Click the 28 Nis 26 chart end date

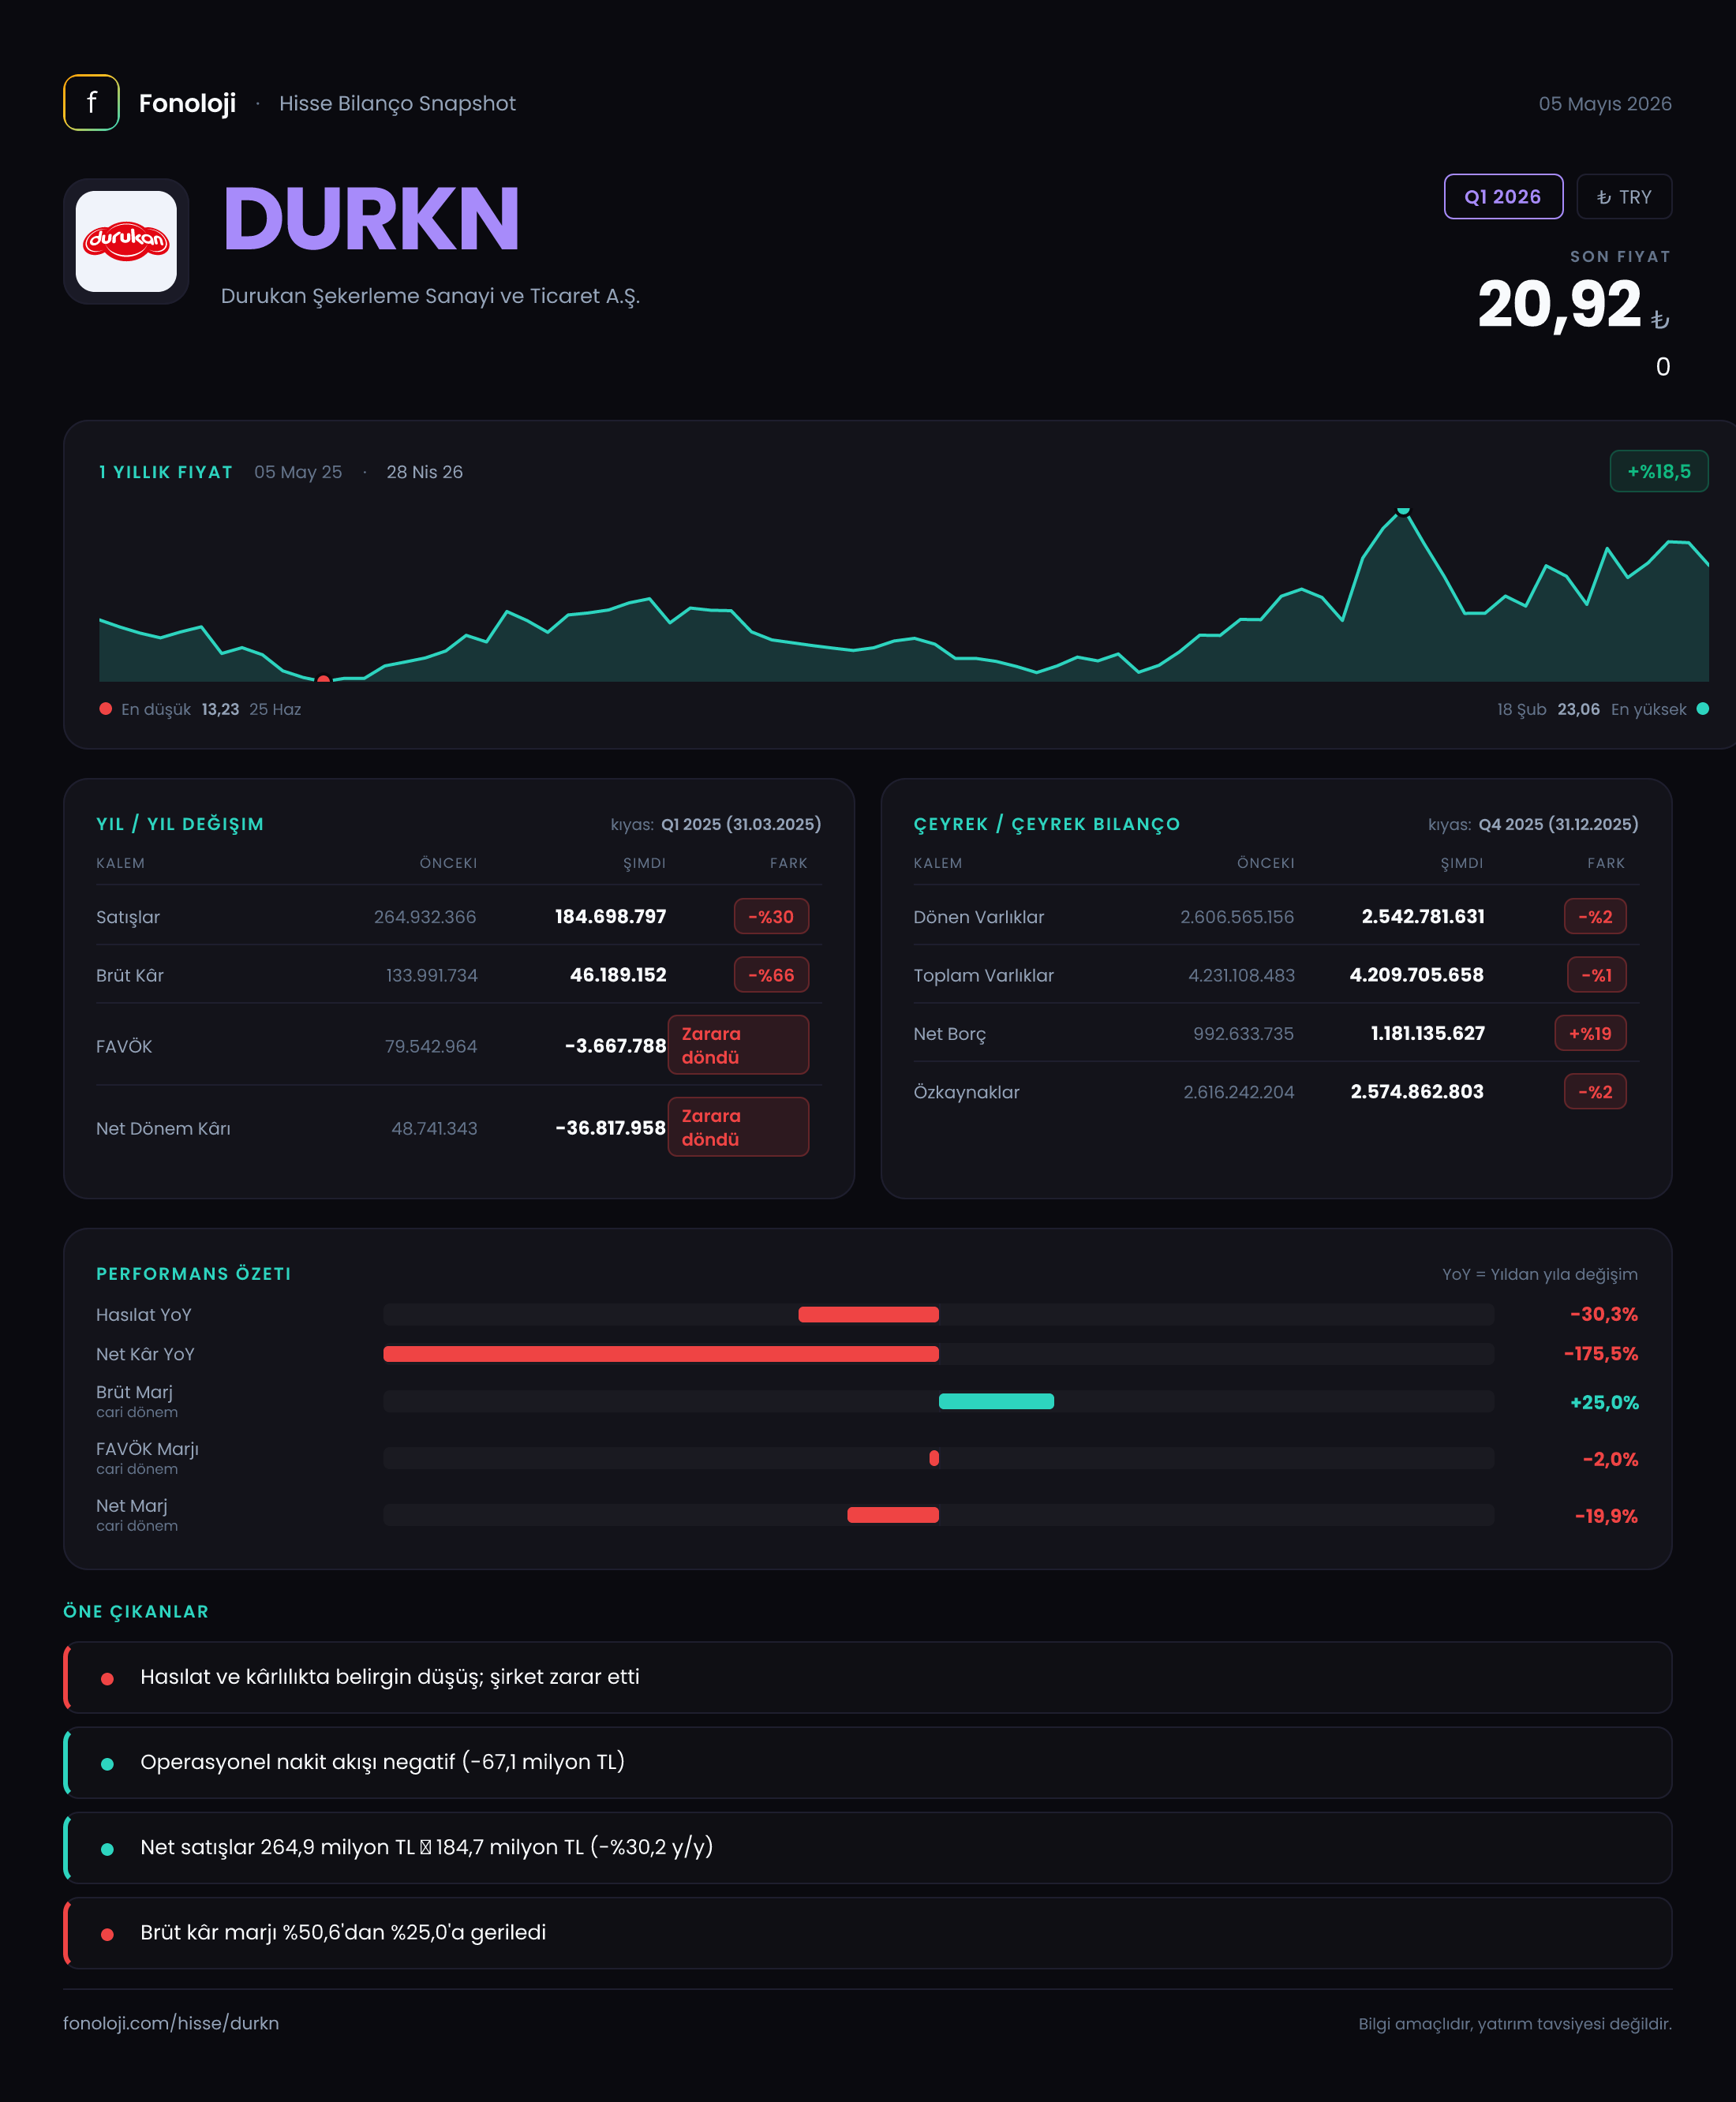(x=425, y=472)
